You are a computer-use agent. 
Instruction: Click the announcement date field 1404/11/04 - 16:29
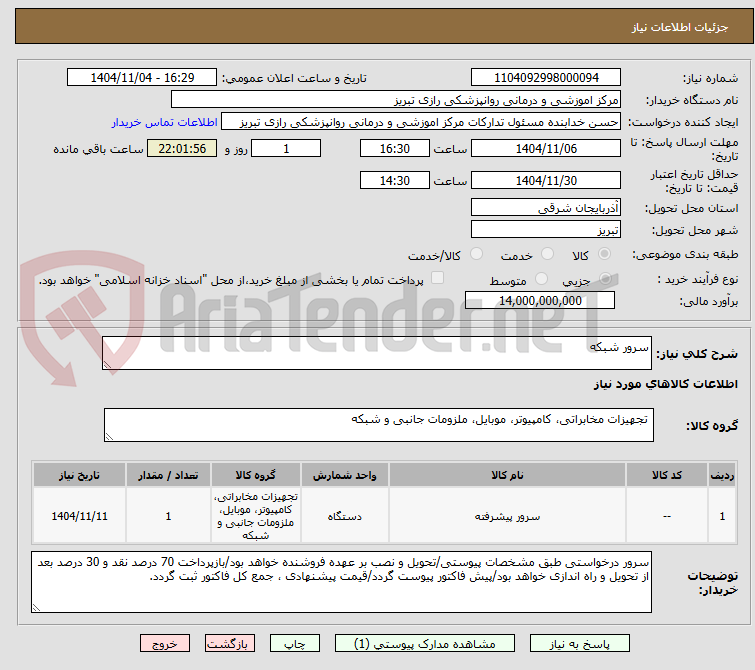coord(142,78)
